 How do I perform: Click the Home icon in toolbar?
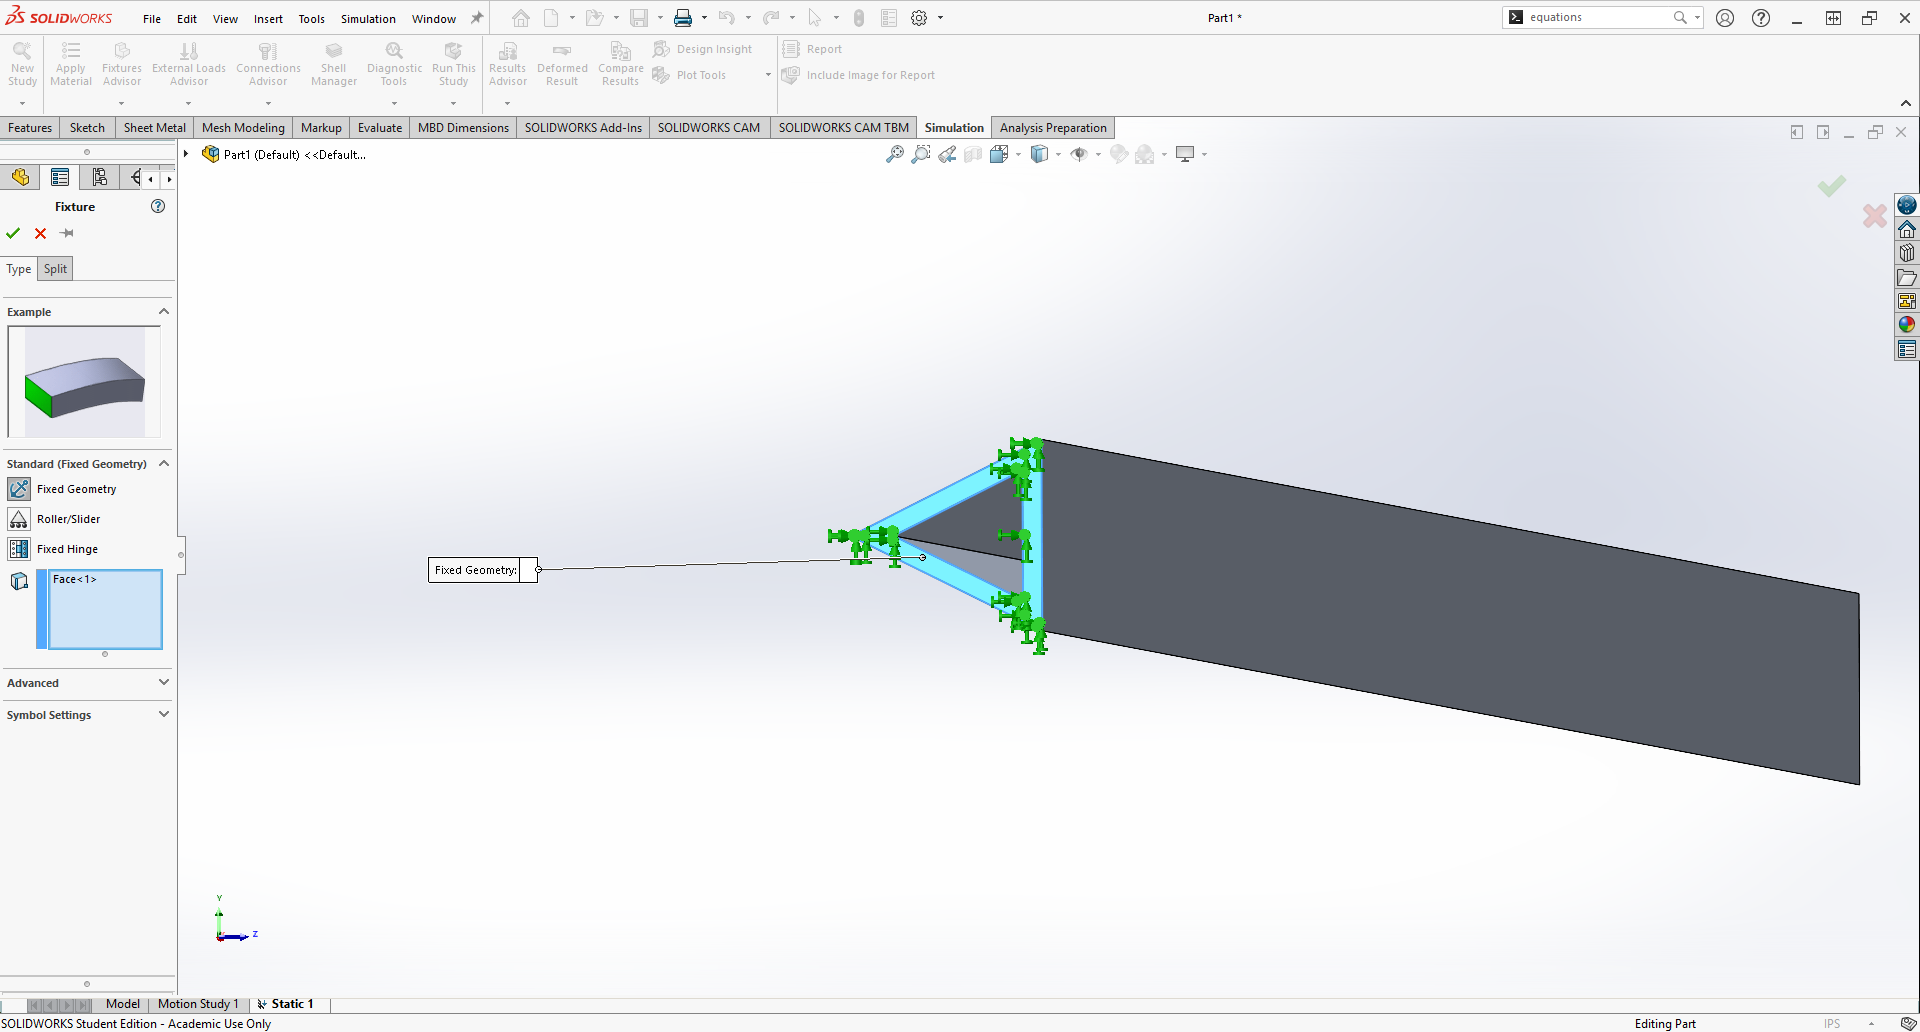click(x=521, y=18)
